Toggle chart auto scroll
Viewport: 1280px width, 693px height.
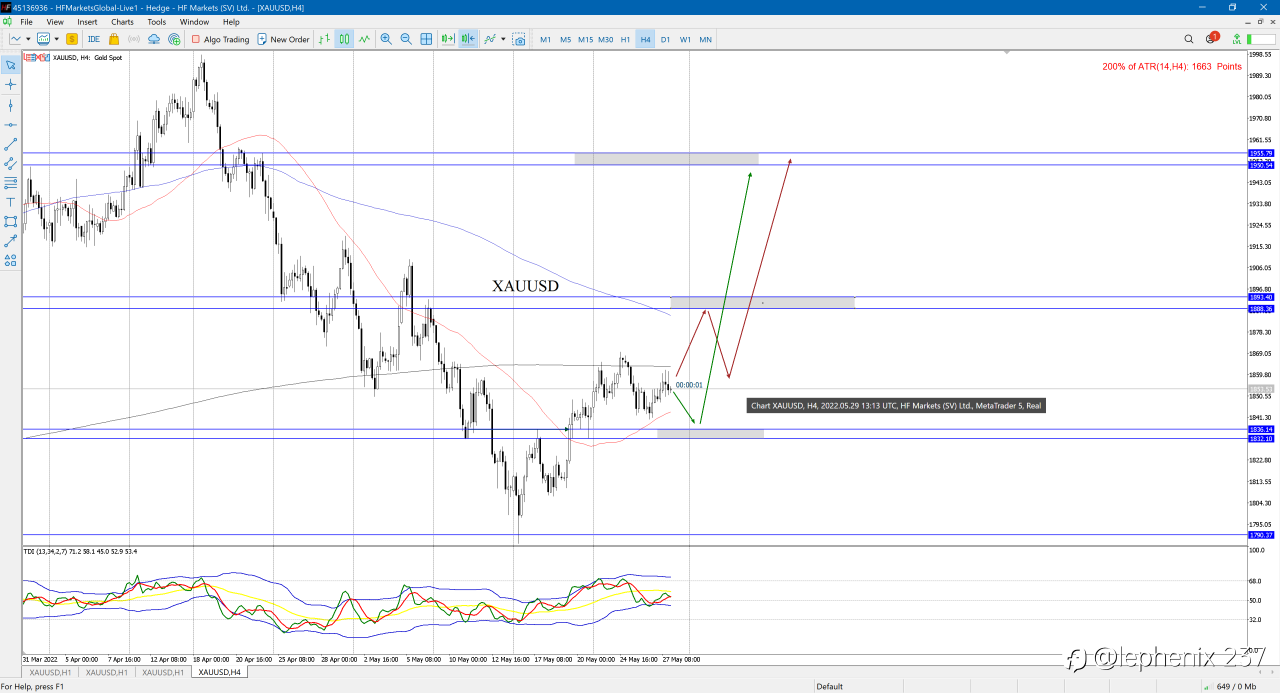[x=447, y=39]
